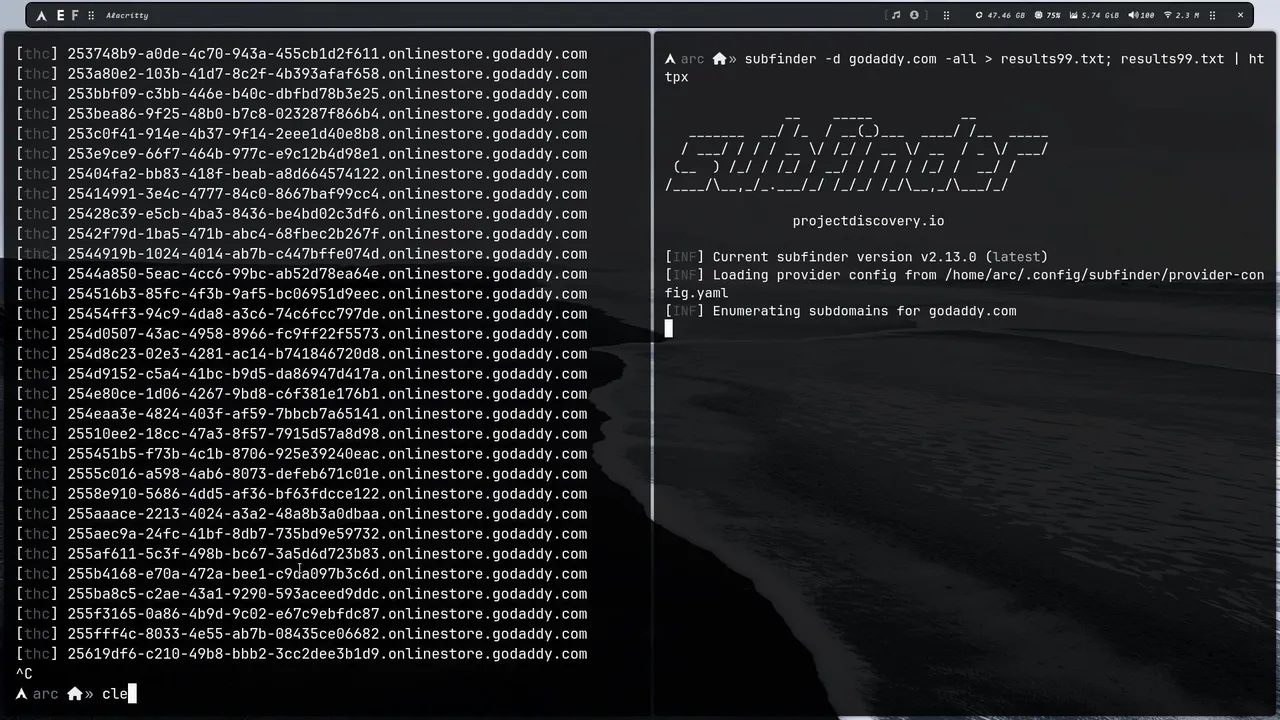Screen dimensions: 1280x720
Task: Click 'Enumerating subdomains for godaddy.com' line
Action: click(840, 311)
